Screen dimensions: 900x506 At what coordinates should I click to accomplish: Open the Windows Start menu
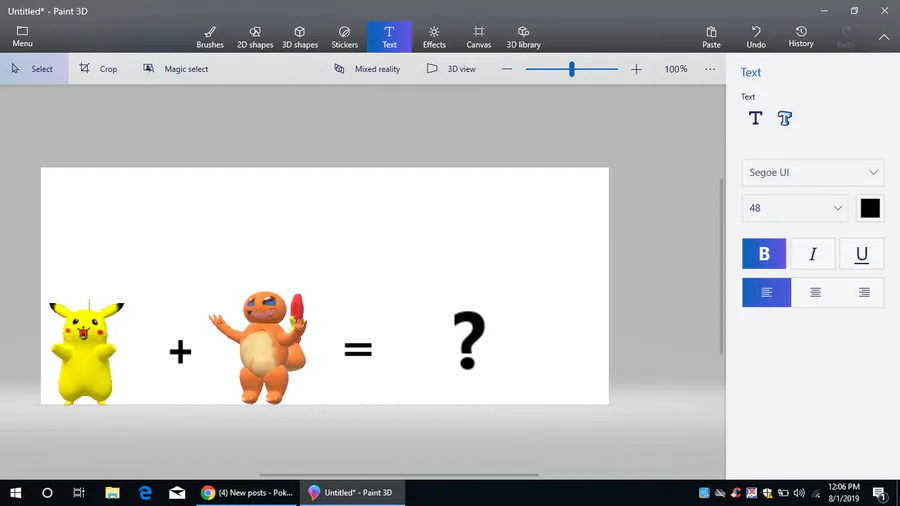coord(15,493)
